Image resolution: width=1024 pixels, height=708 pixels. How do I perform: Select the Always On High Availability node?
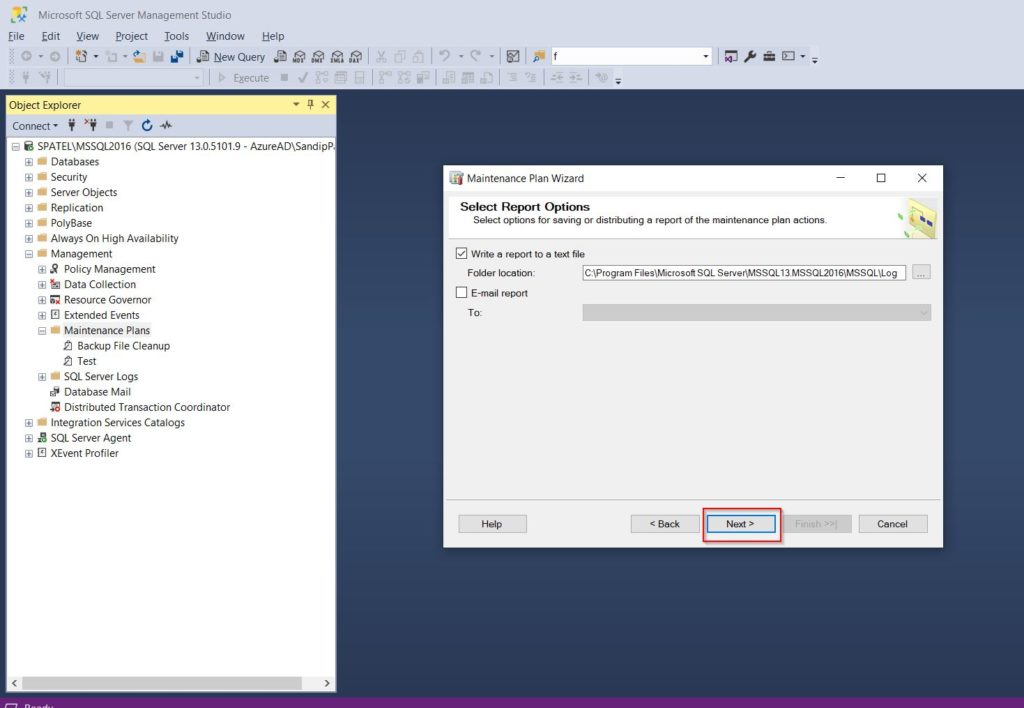click(114, 238)
